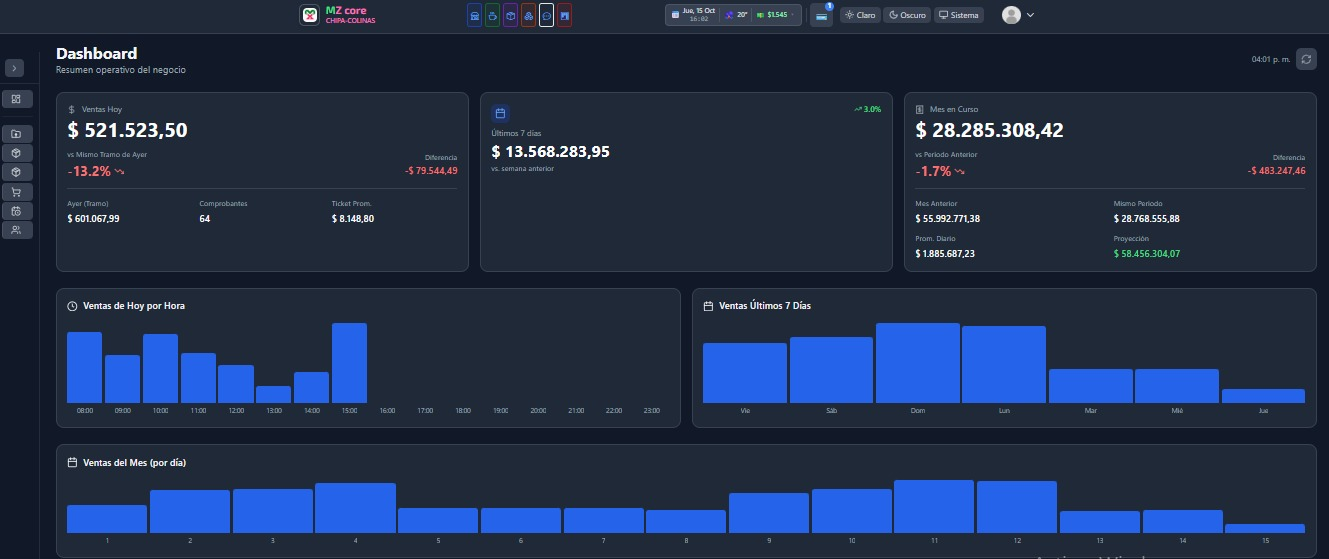Viewport: 1329px width, 559px height.
Task: Click the Jue bar in last 7 days chart
Action: [1263, 396]
